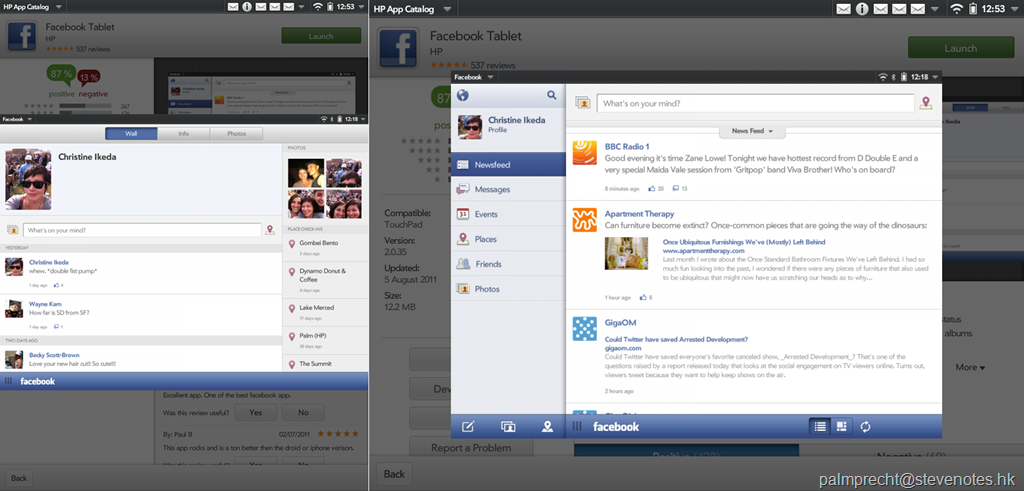Switch to list view in Facebook bottom bar

tap(820, 427)
